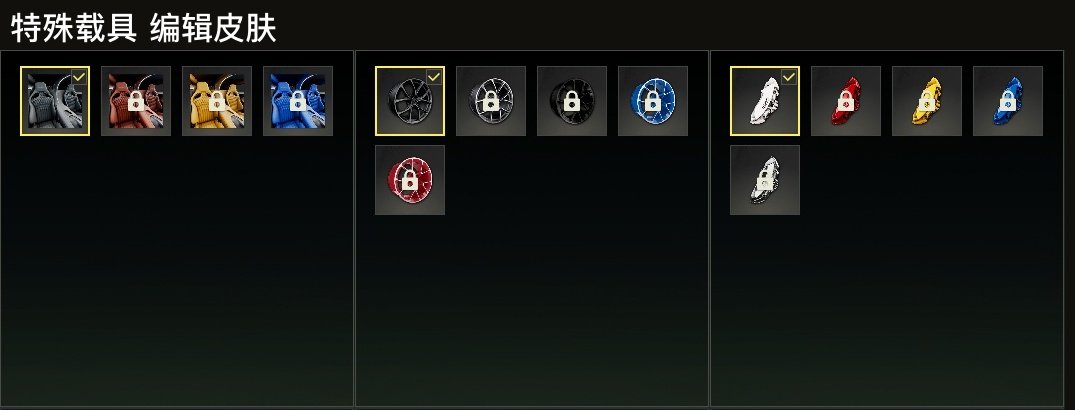The height and width of the screenshot is (410, 1075).
Task: Select the locked blue brake caliper
Action: [1008, 101]
